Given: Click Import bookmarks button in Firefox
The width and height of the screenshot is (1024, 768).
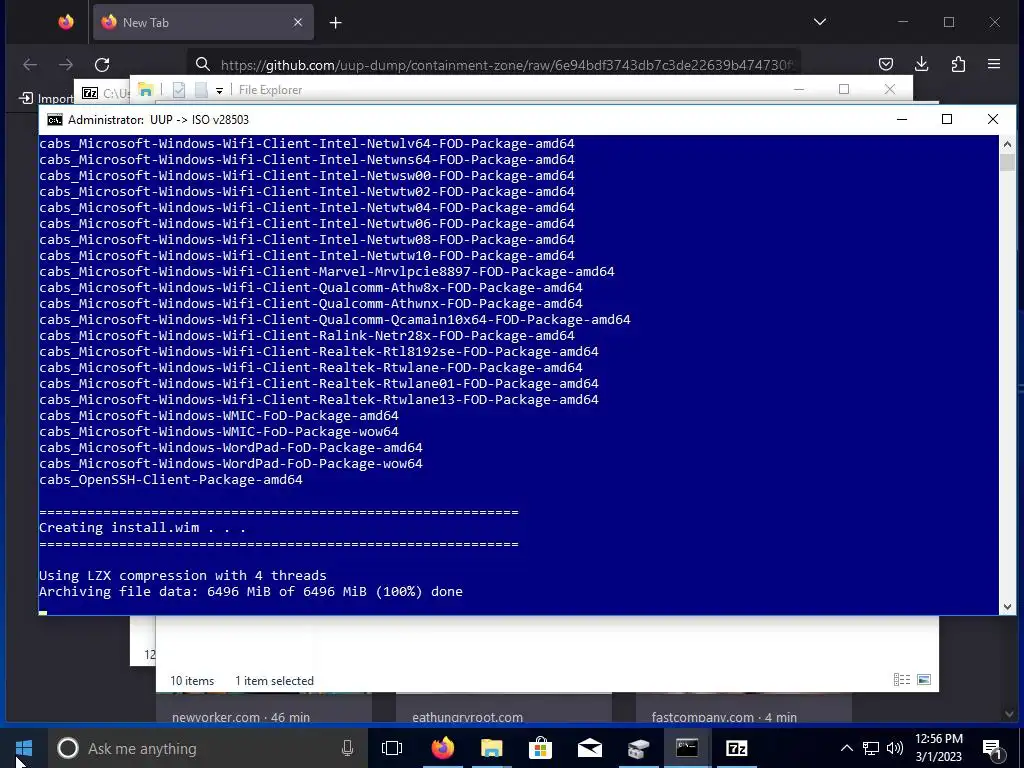Looking at the screenshot, I should click(x=46, y=98).
